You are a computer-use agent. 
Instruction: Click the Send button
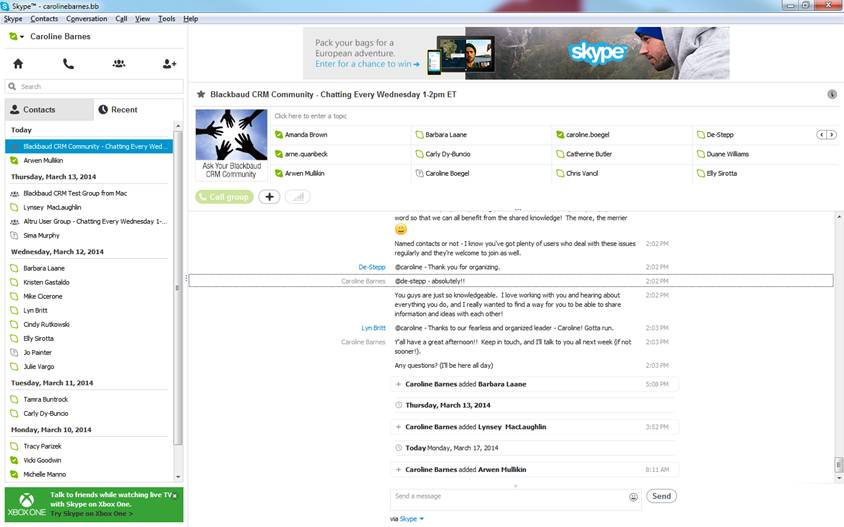pos(662,496)
